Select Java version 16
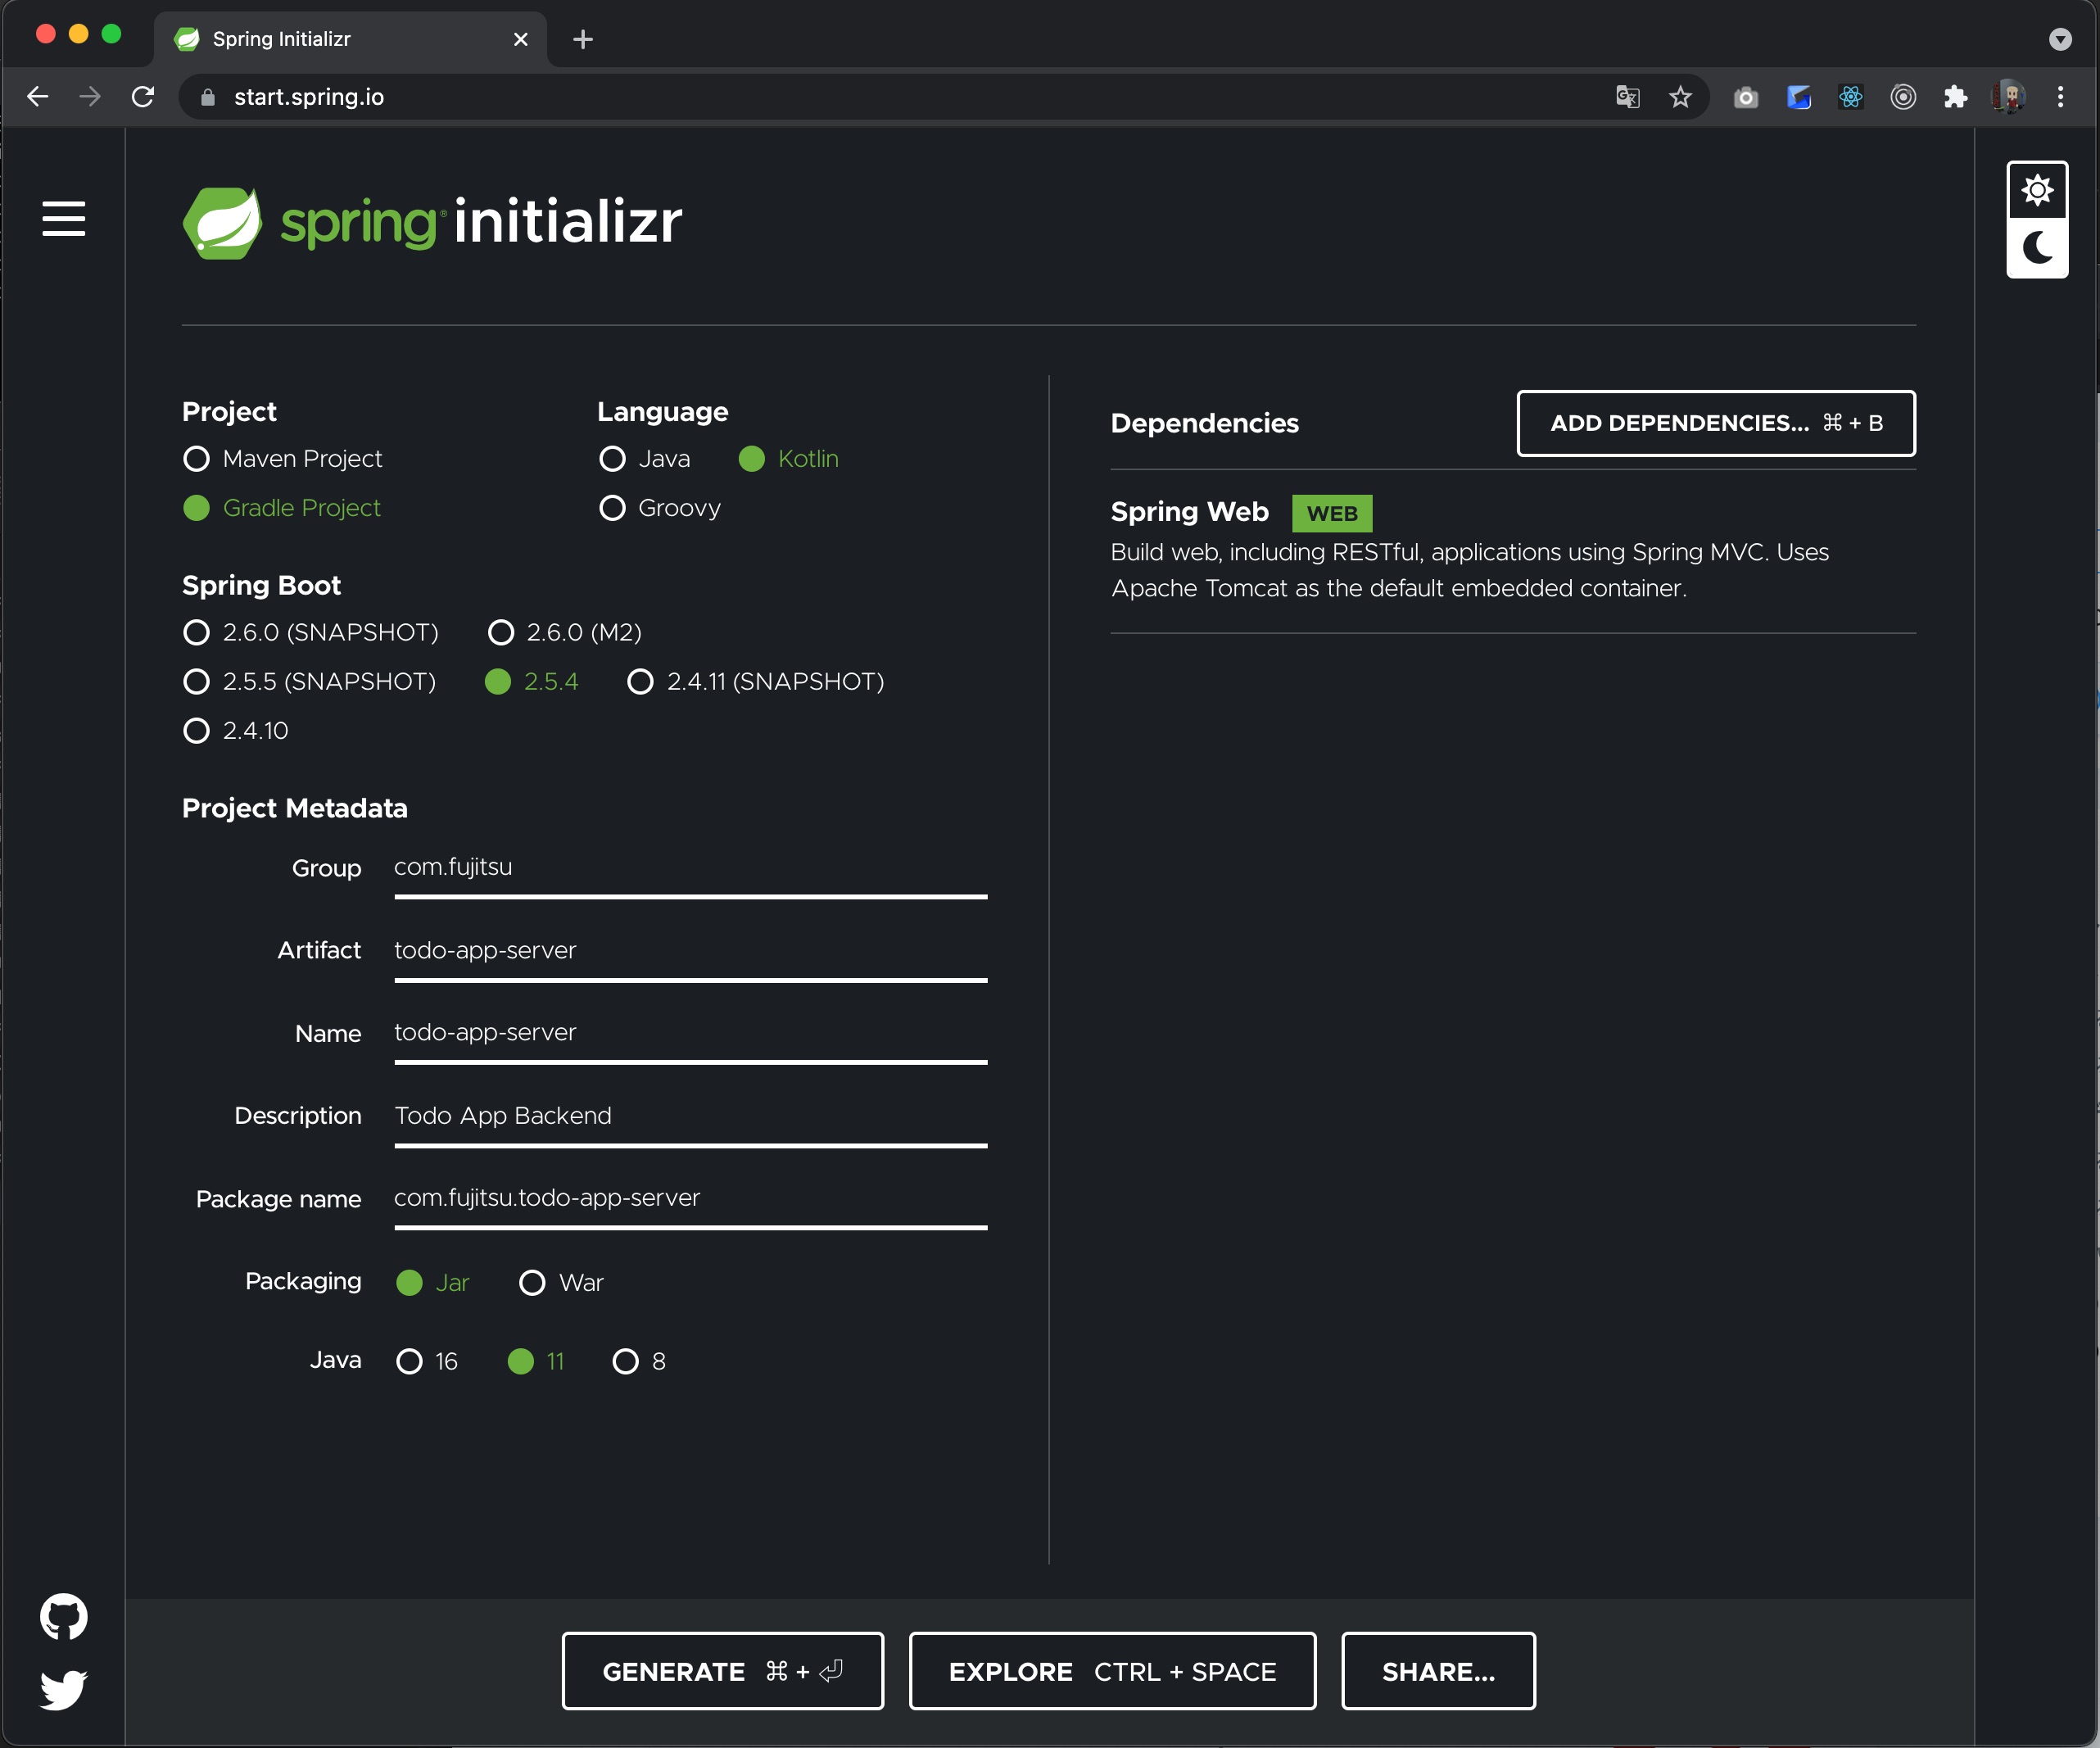 (427, 1361)
